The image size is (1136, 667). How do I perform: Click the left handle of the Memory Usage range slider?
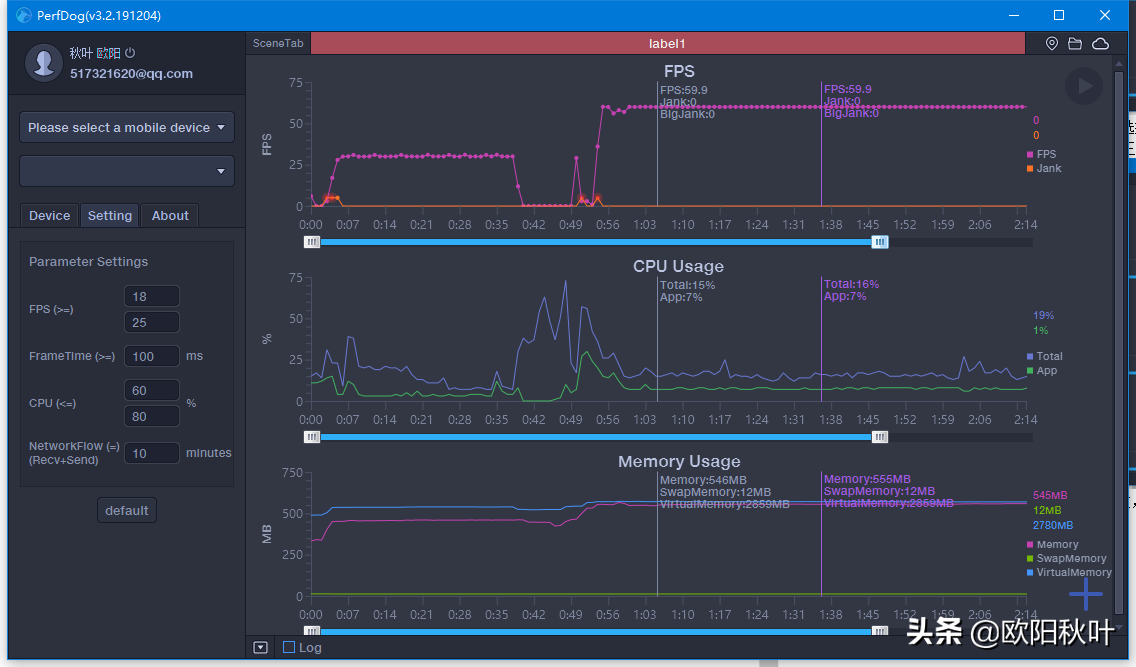tap(312, 631)
